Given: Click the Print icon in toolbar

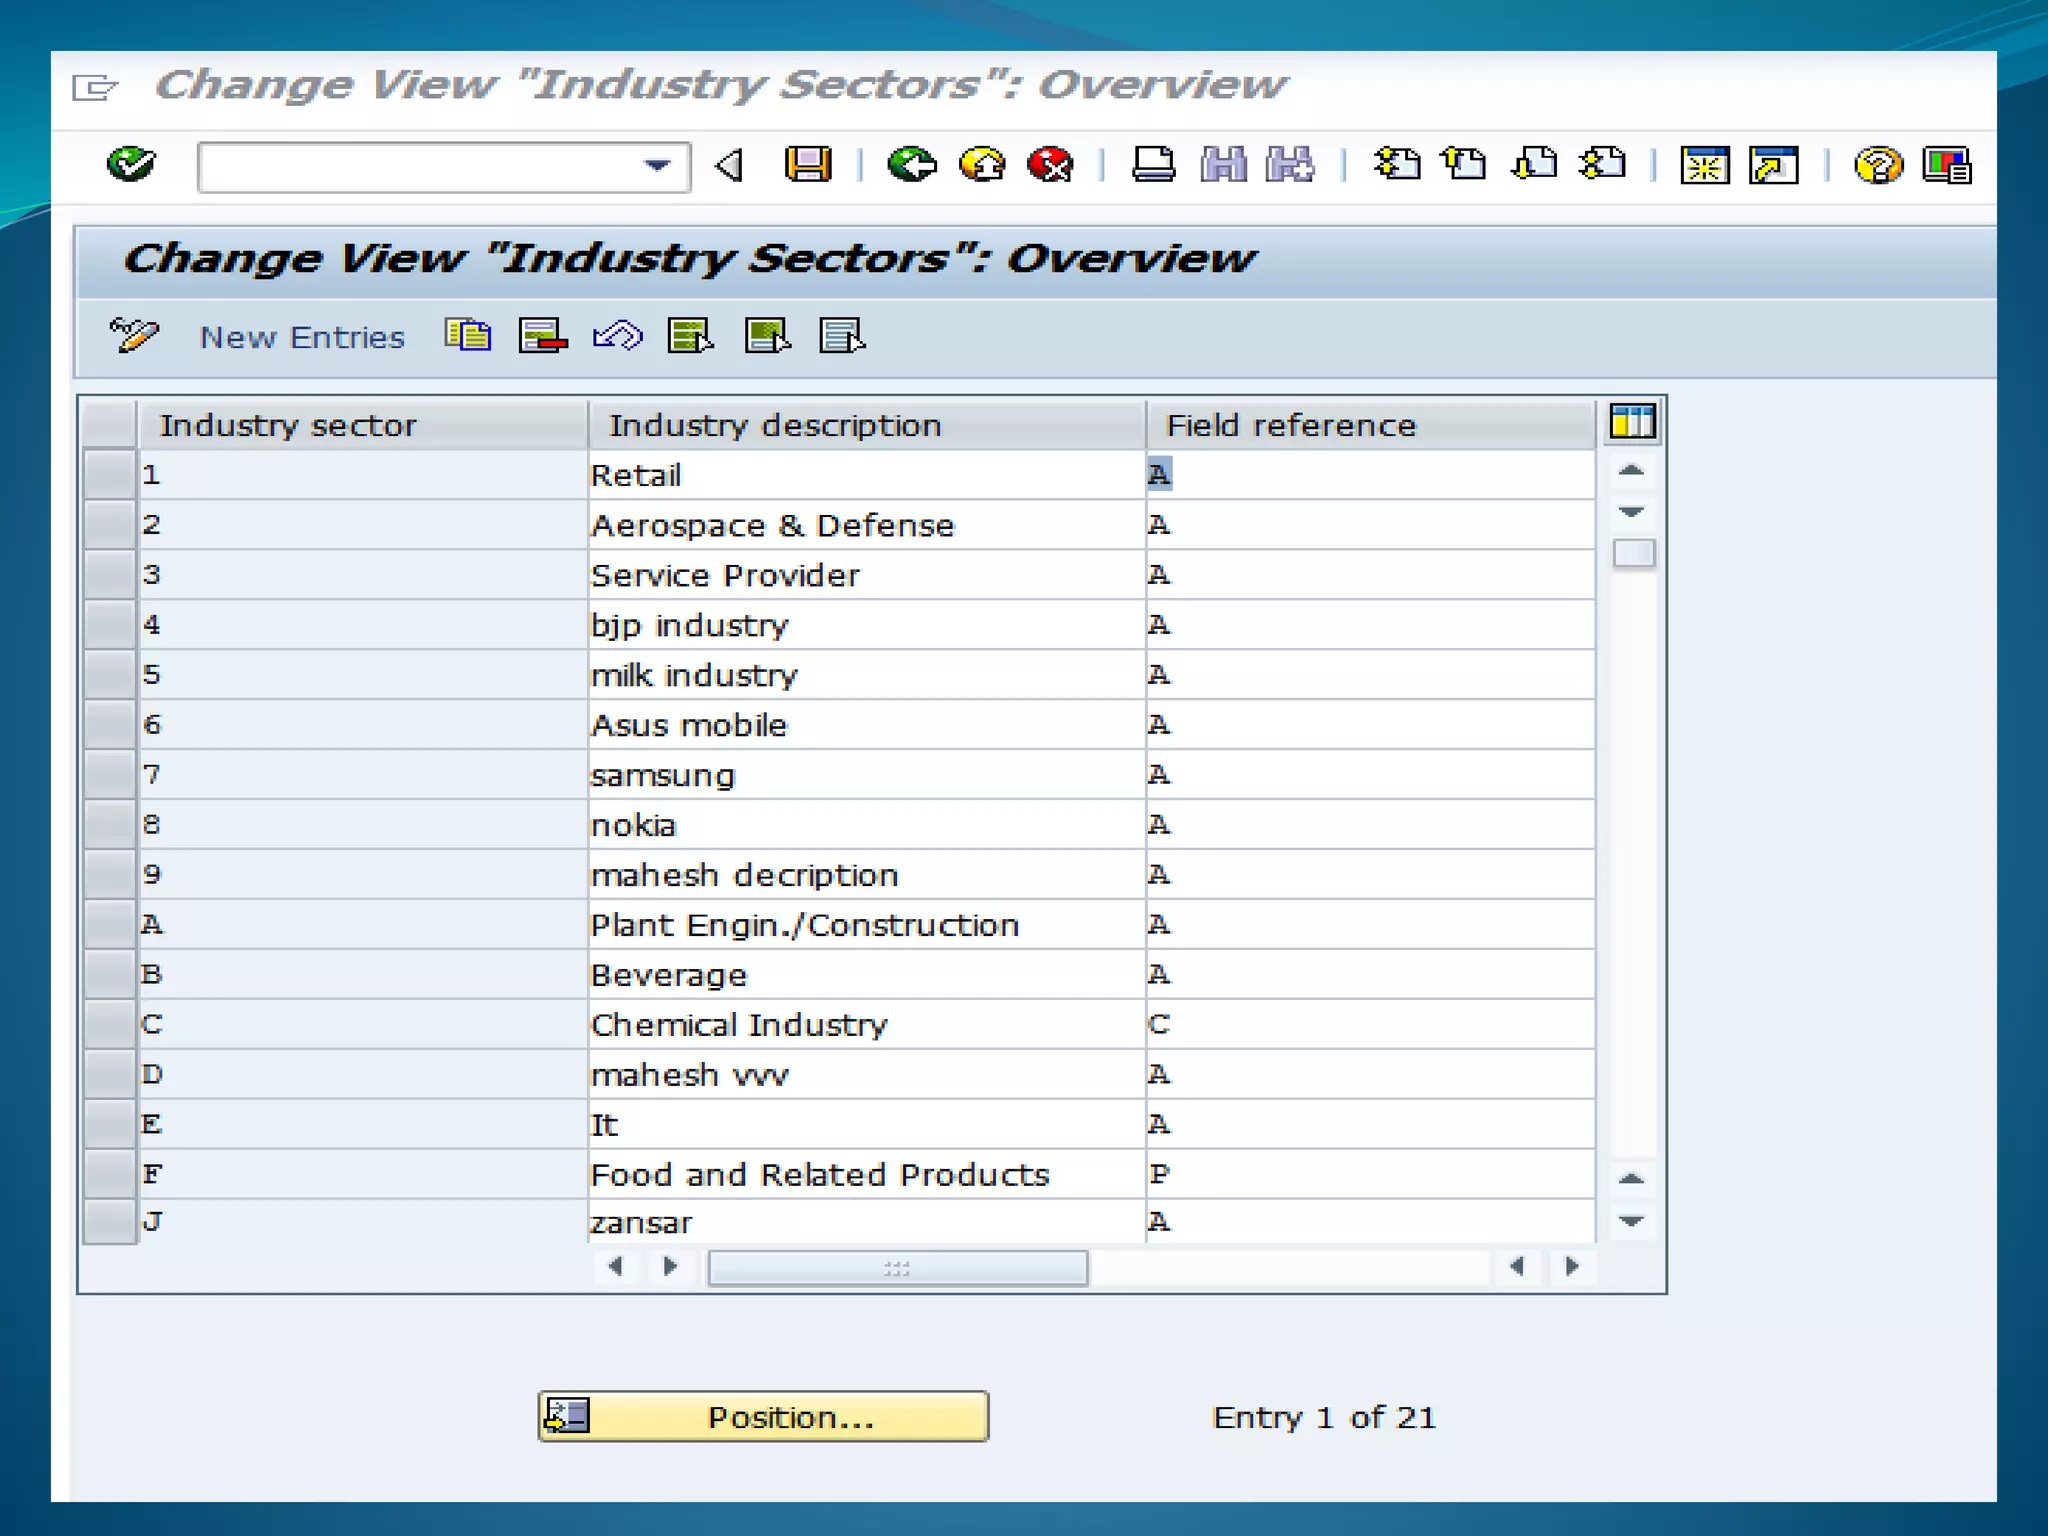Looking at the screenshot, I should click(1153, 164).
